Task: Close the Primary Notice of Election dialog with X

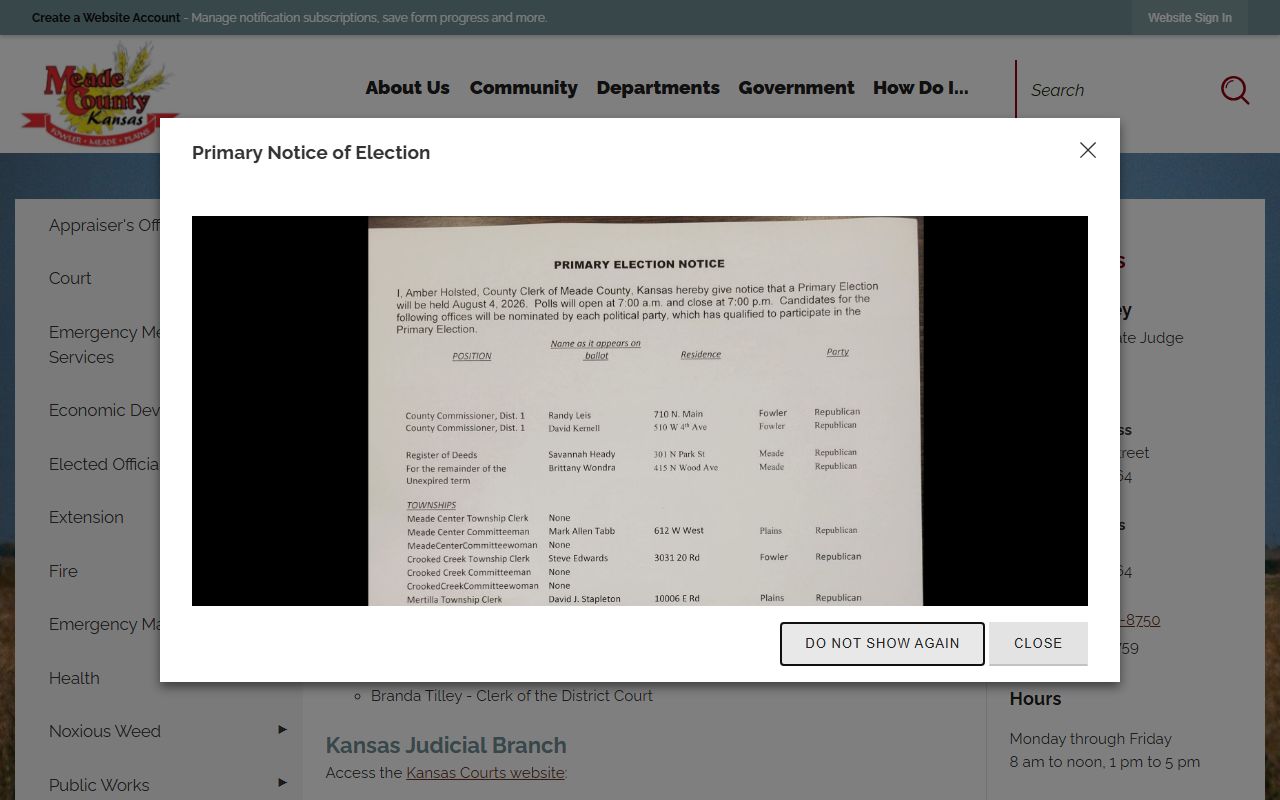Action: point(1088,150)
